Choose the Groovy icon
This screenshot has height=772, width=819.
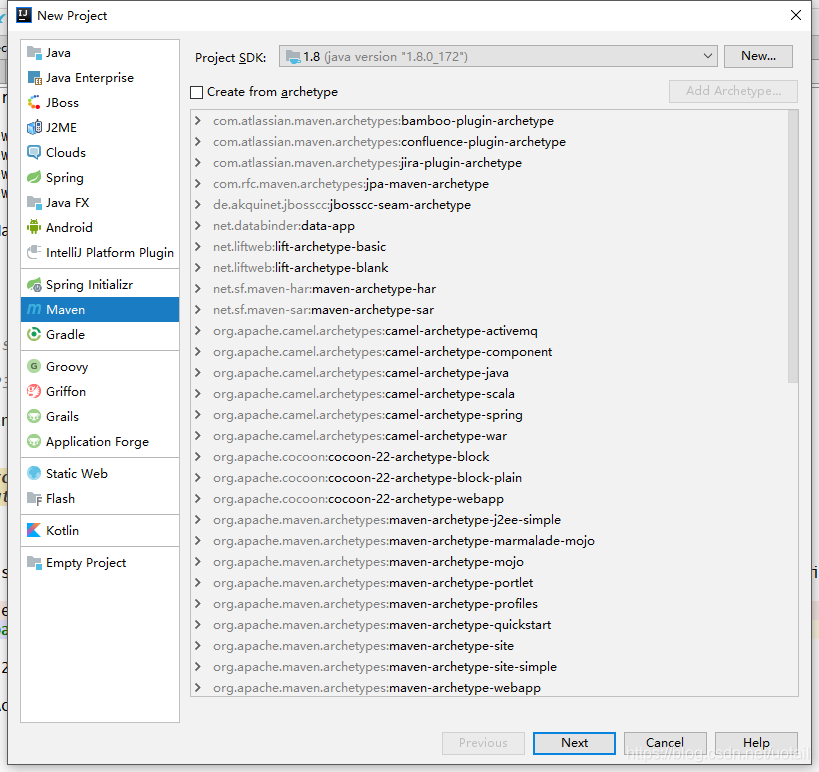34,367
